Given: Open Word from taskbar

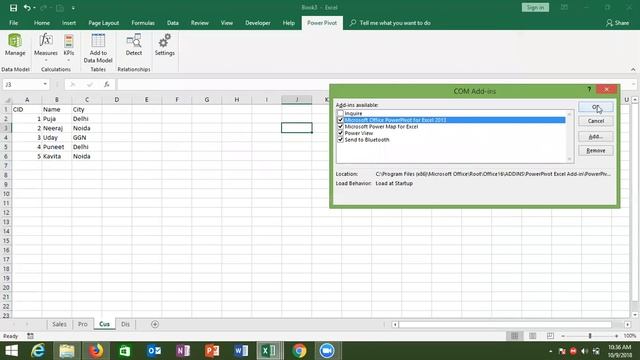Looking at the screenshot, I should pyautogui.click(x=241, y=351).
